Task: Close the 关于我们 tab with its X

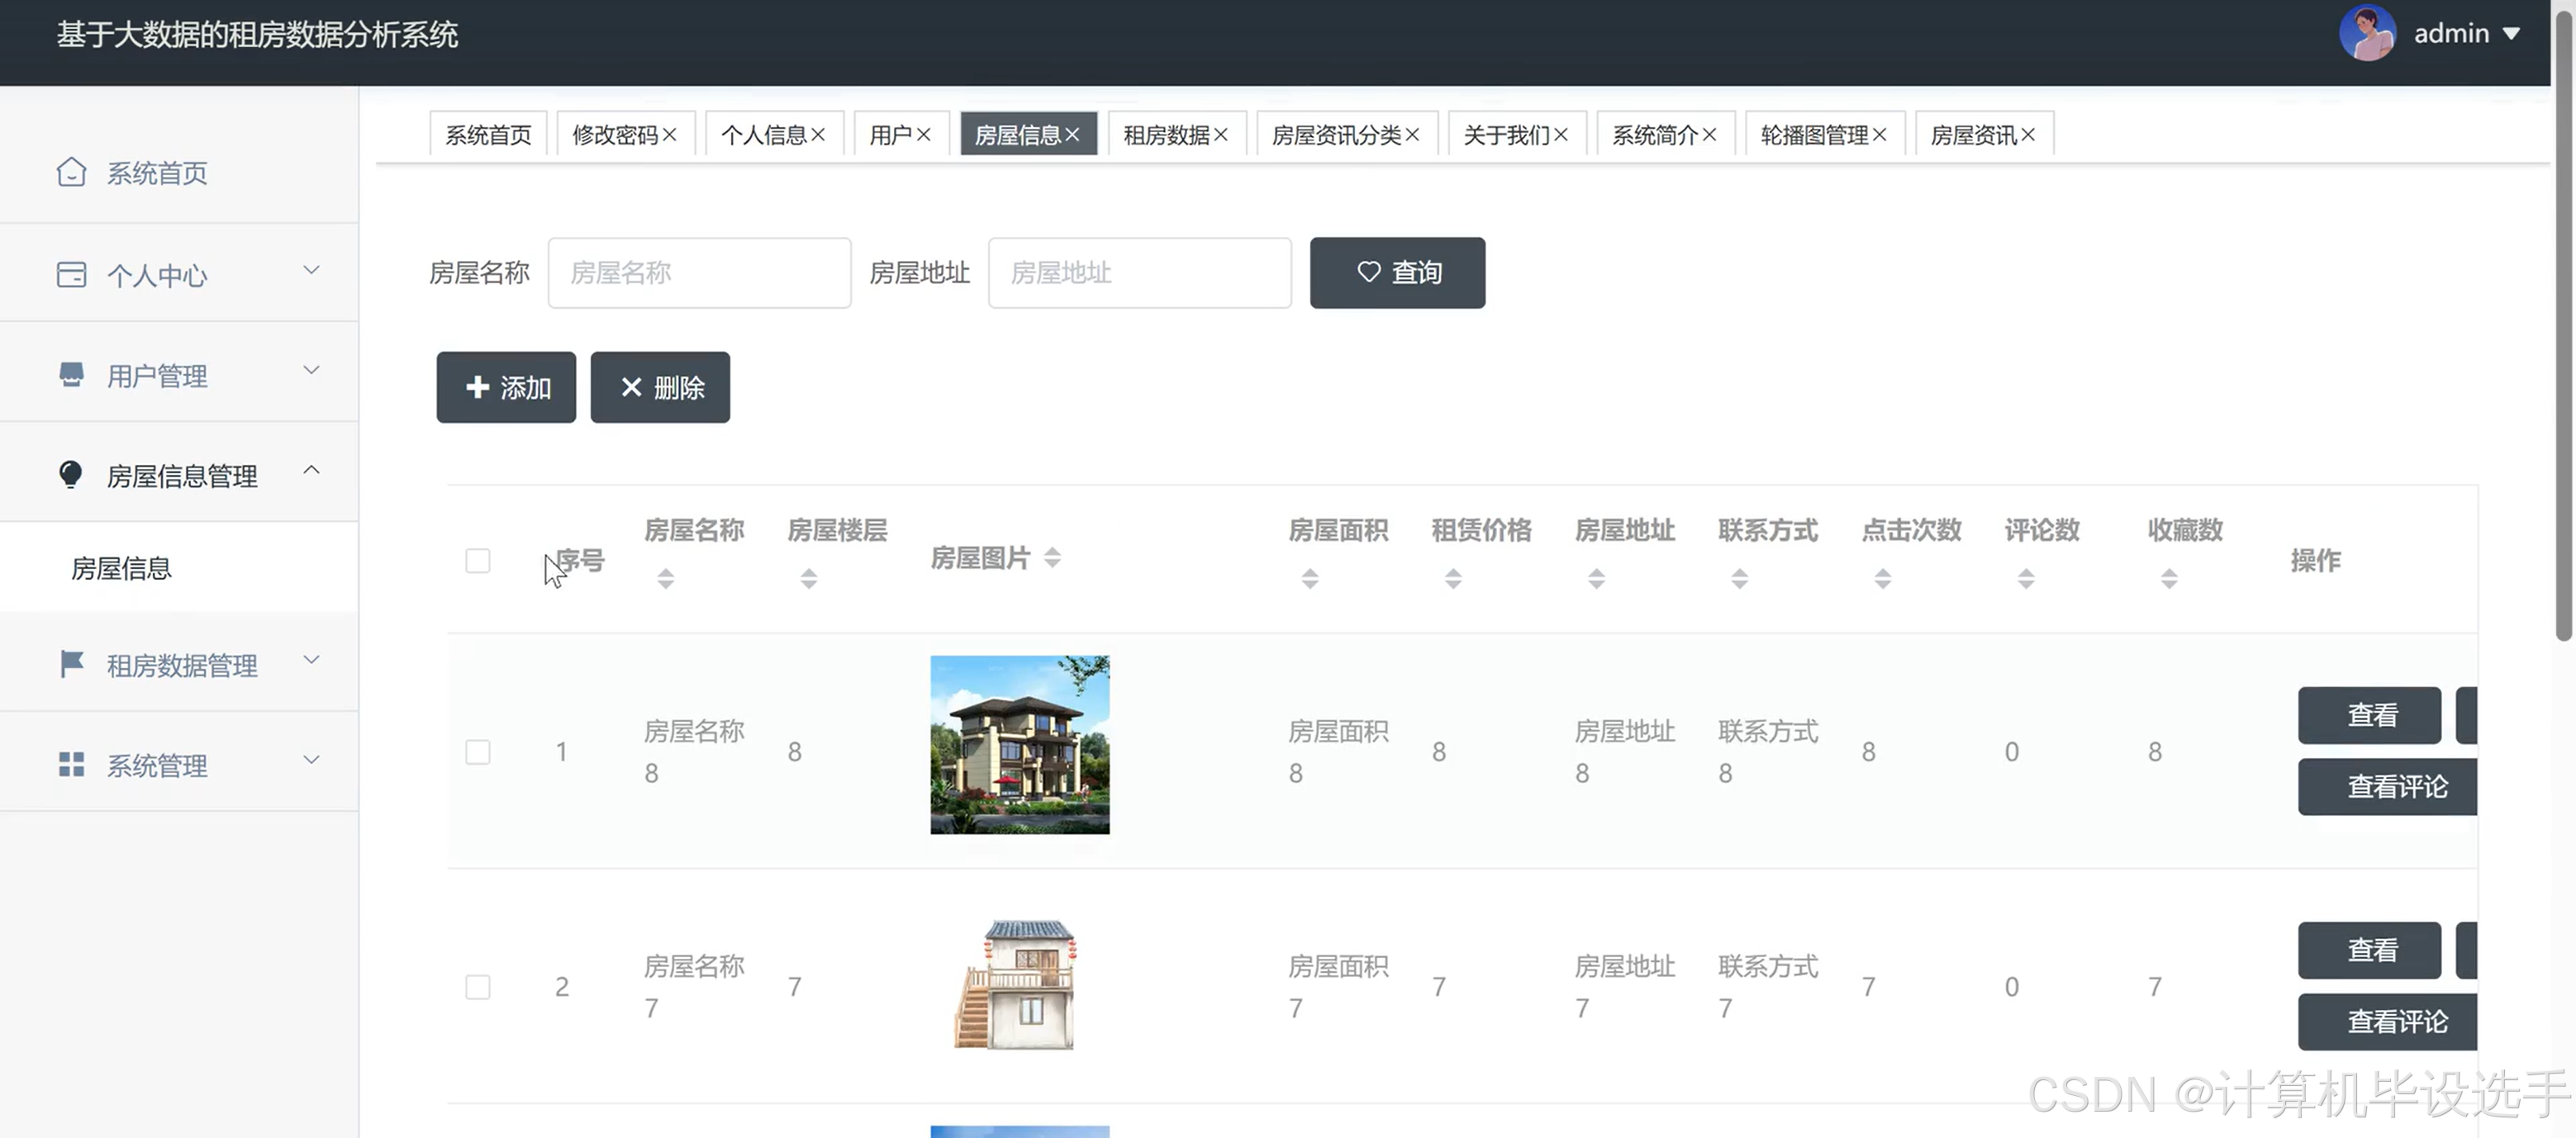Action: 1561,134
